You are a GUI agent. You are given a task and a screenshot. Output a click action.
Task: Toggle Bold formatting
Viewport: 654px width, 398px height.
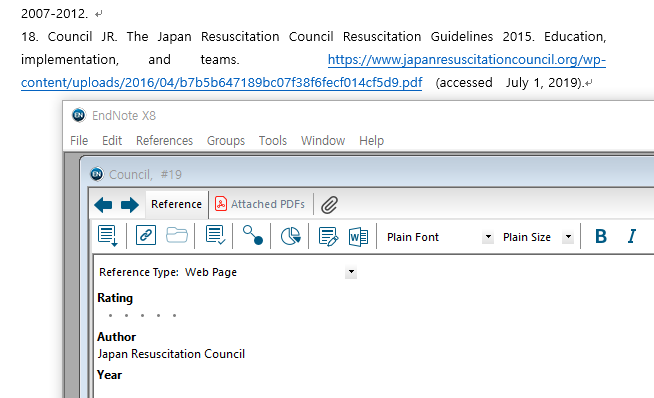[601, 236]
